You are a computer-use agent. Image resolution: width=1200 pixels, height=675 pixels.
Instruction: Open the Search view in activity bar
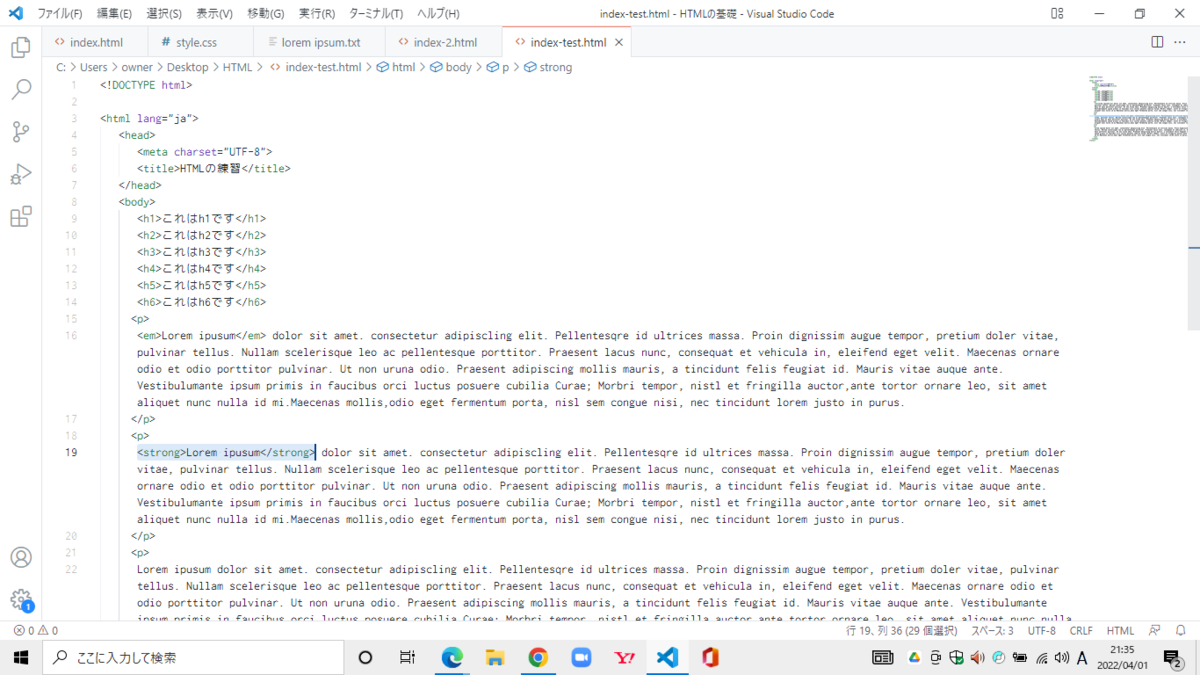tap(20, 90)
